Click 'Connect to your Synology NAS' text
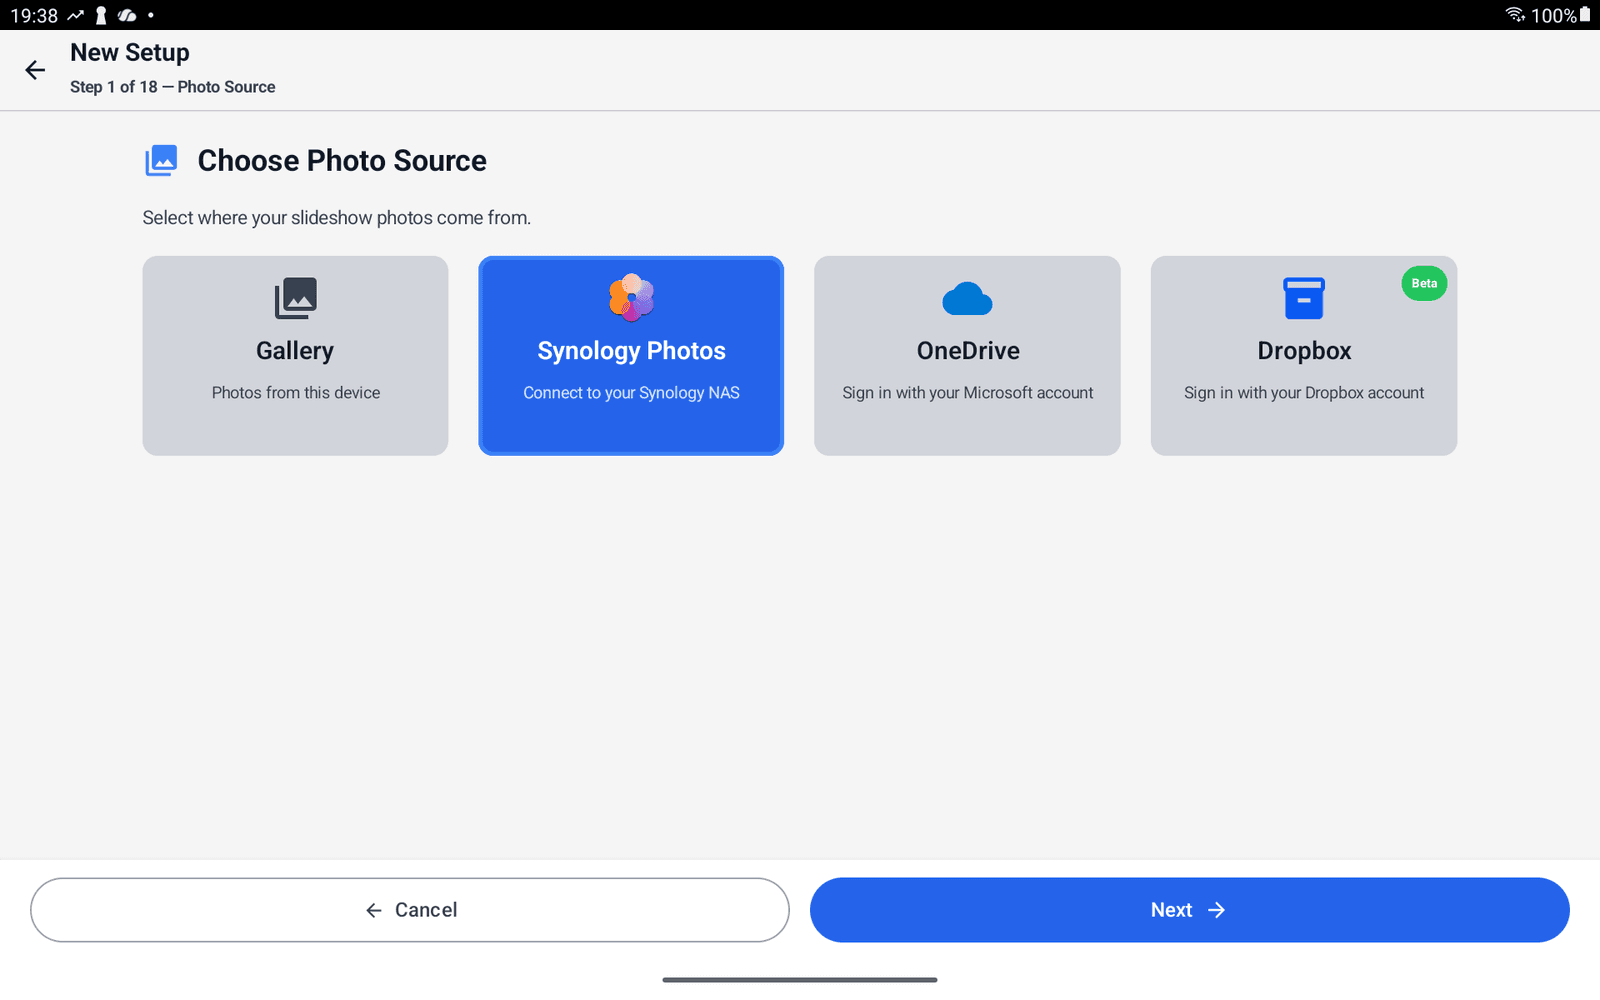 [631, 393]
